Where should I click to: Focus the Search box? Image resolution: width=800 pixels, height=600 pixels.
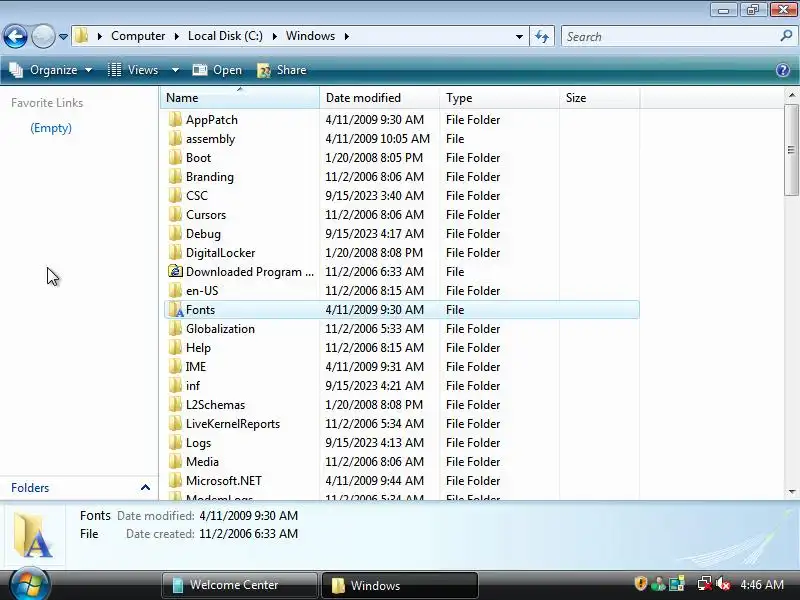(670, 37)
